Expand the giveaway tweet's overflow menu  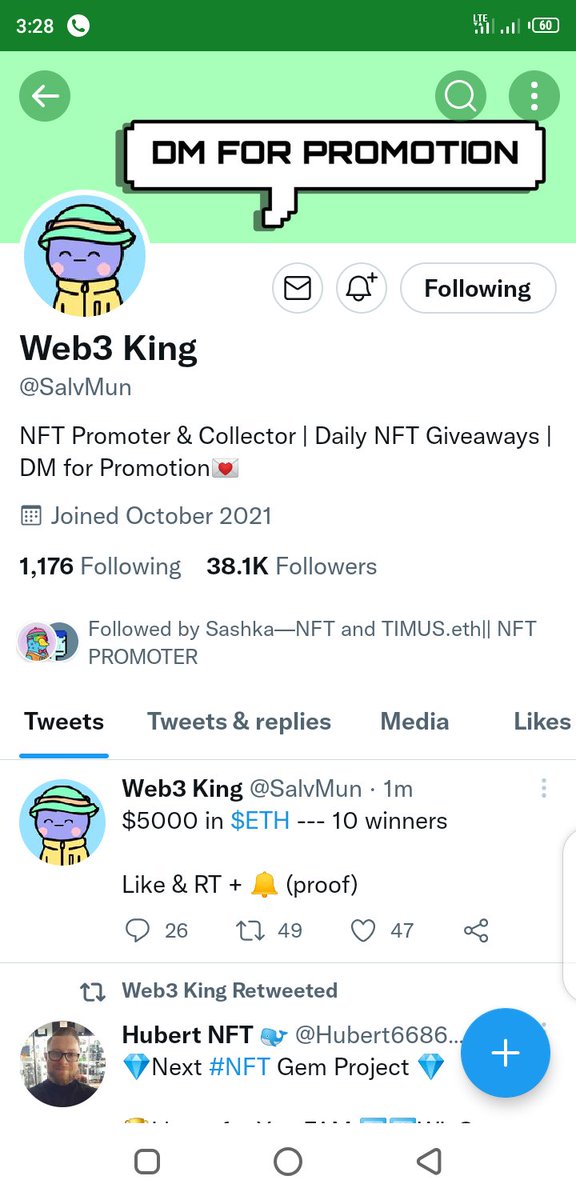tap(544, 789)
